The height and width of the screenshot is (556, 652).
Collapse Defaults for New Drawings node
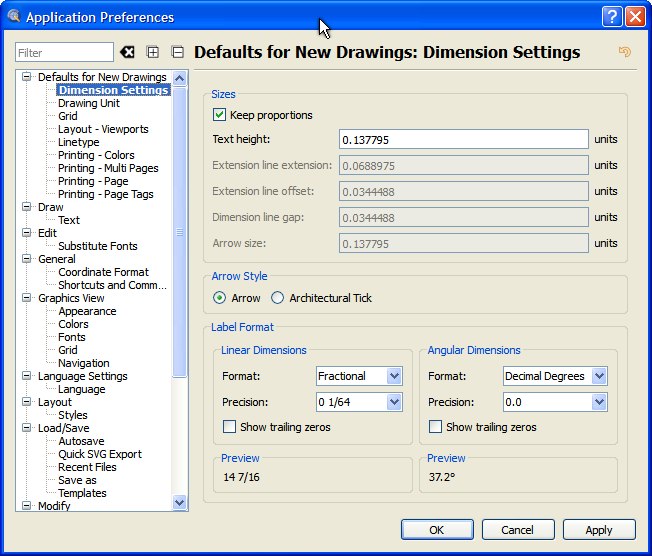coord(27,77)
